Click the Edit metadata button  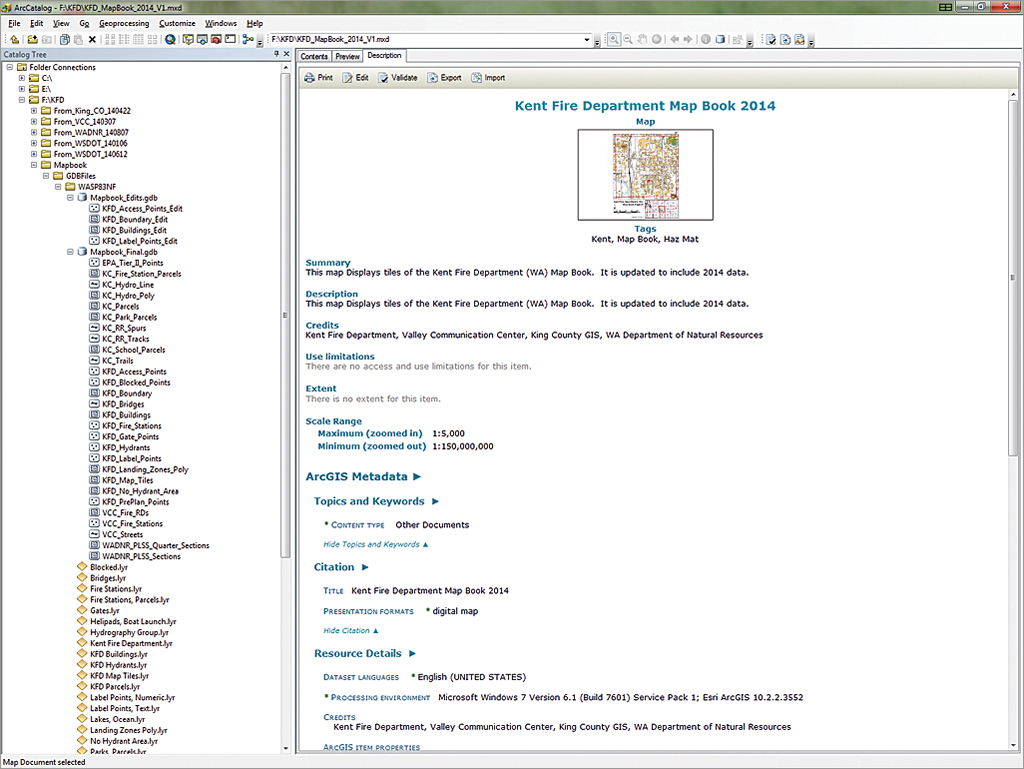click(356, 78)
